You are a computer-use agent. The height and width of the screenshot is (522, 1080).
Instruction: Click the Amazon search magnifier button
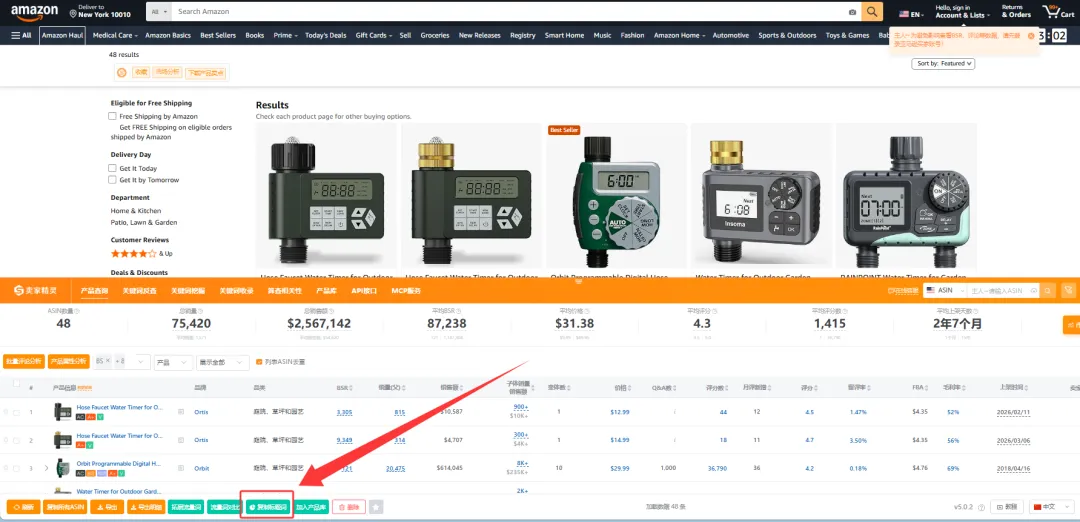pos(872,12)
